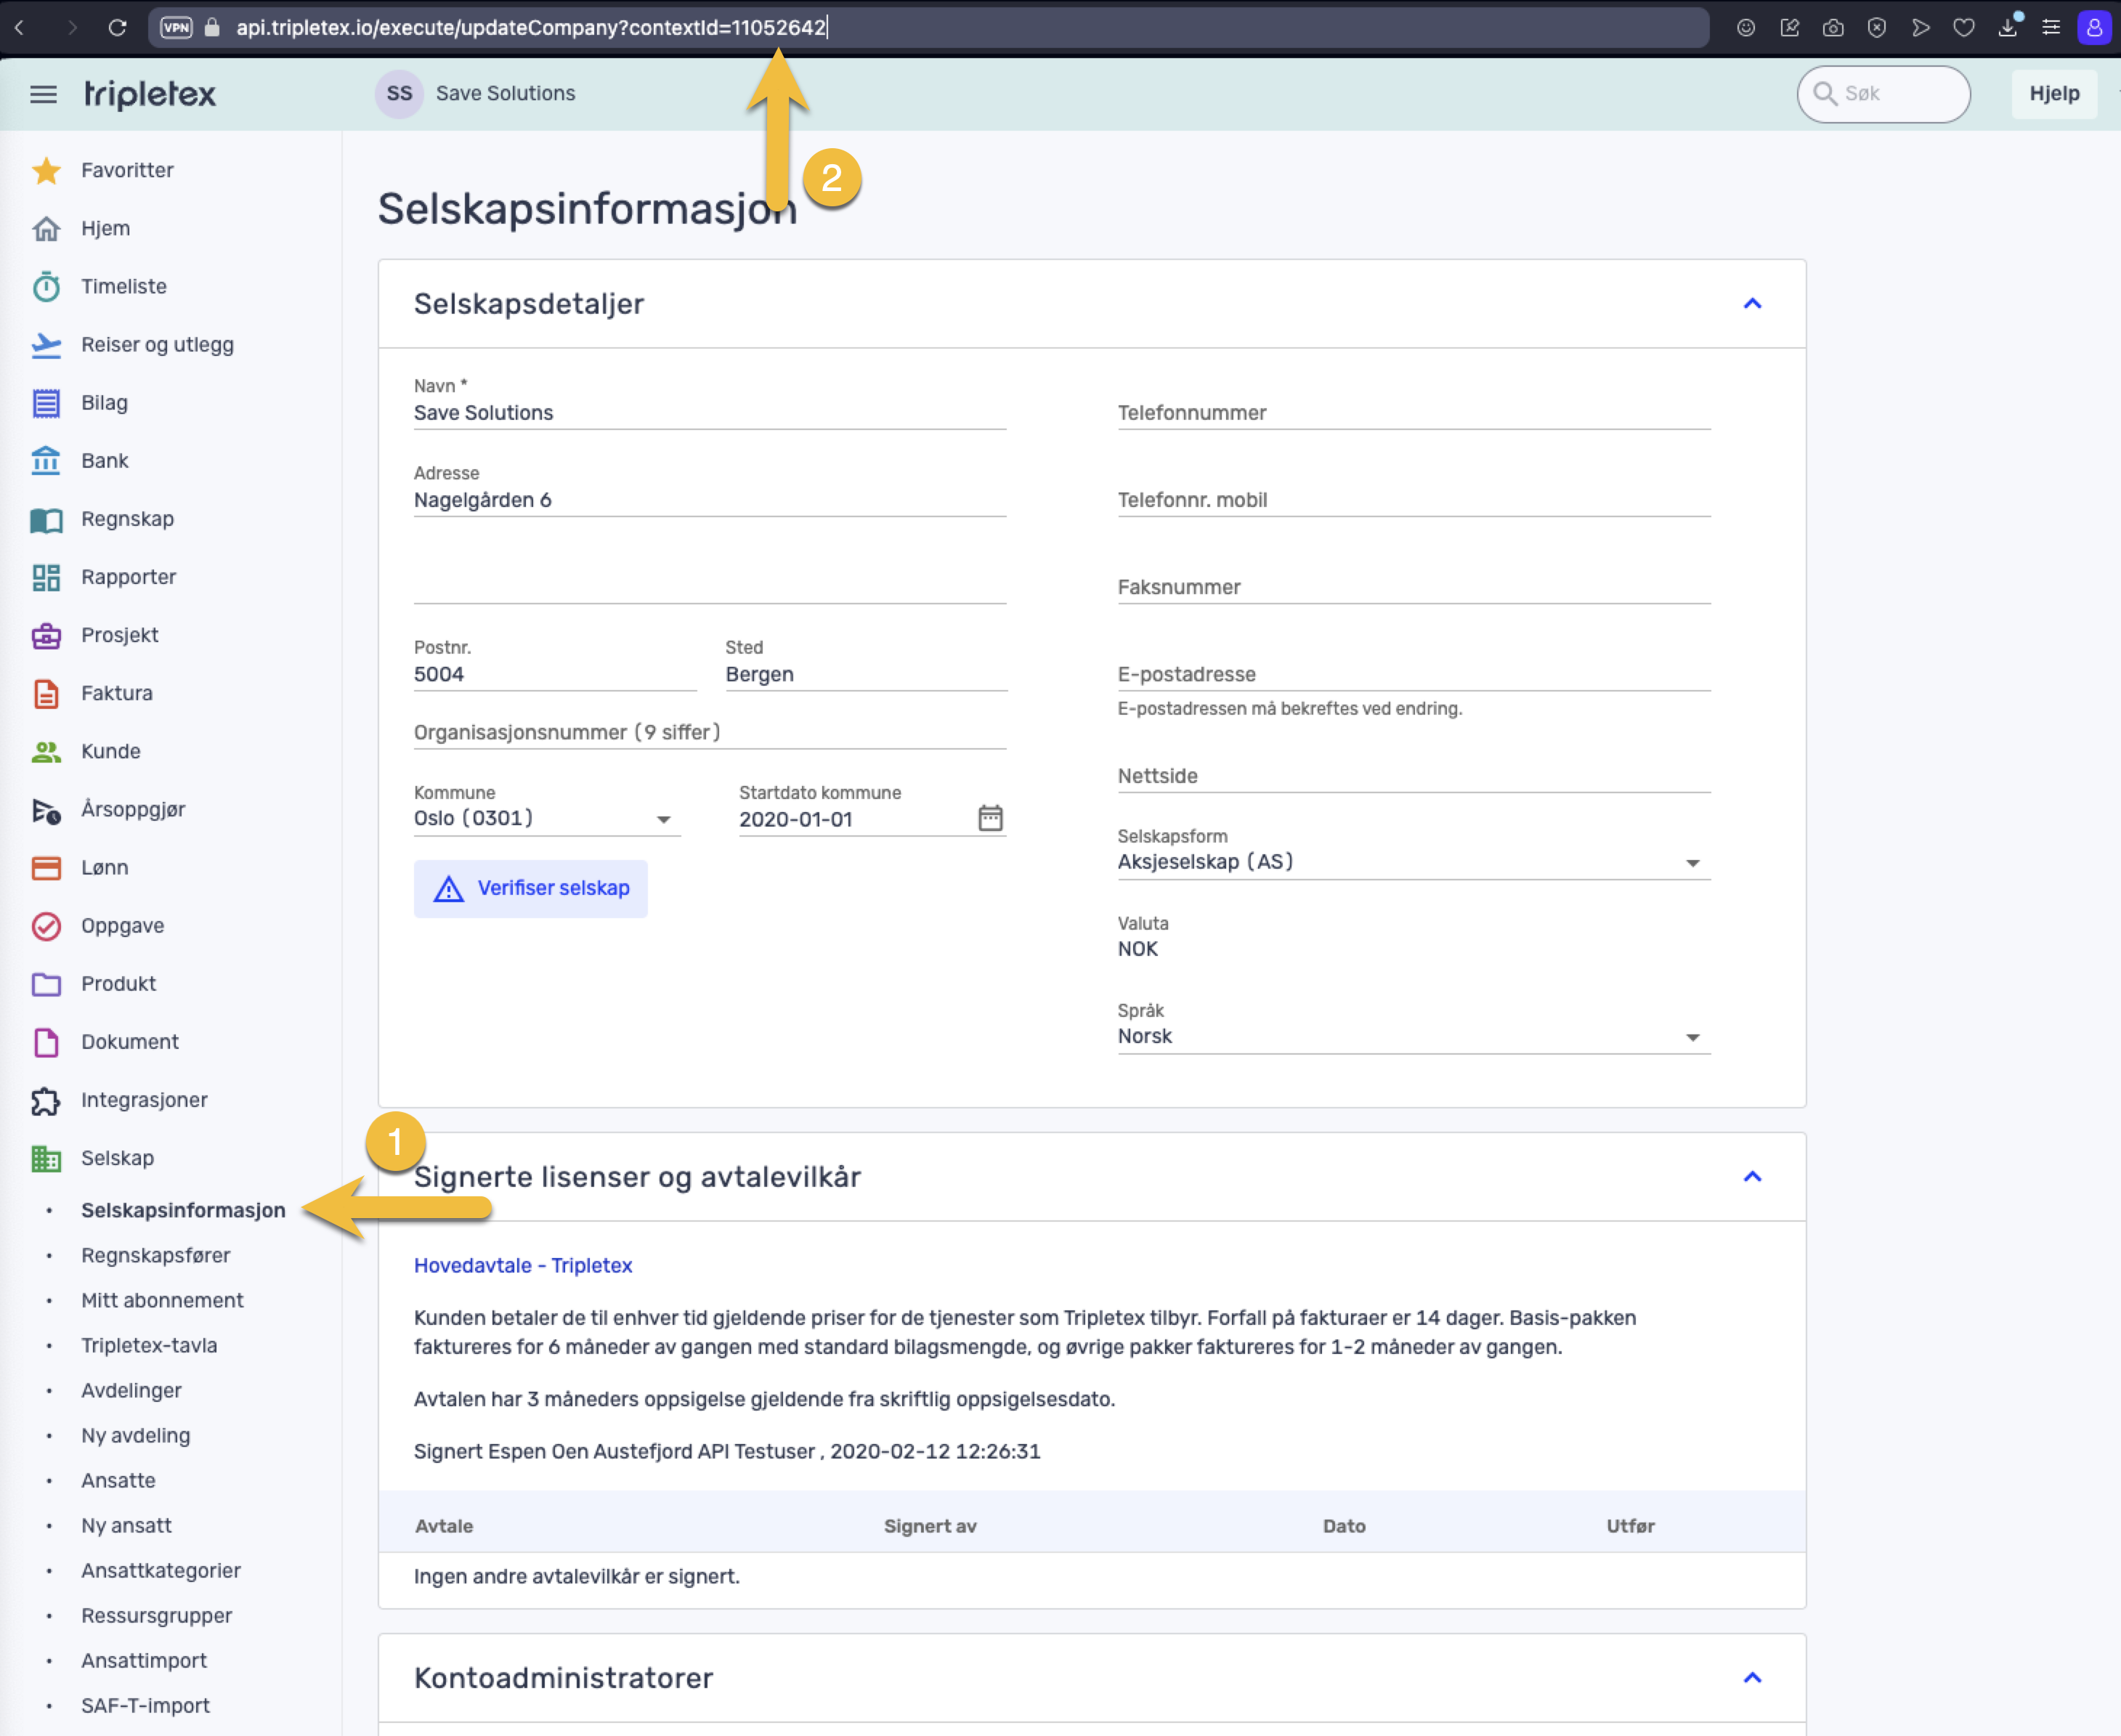Select the Lønn card icon

pyautogui.click(x=46, y=868)
